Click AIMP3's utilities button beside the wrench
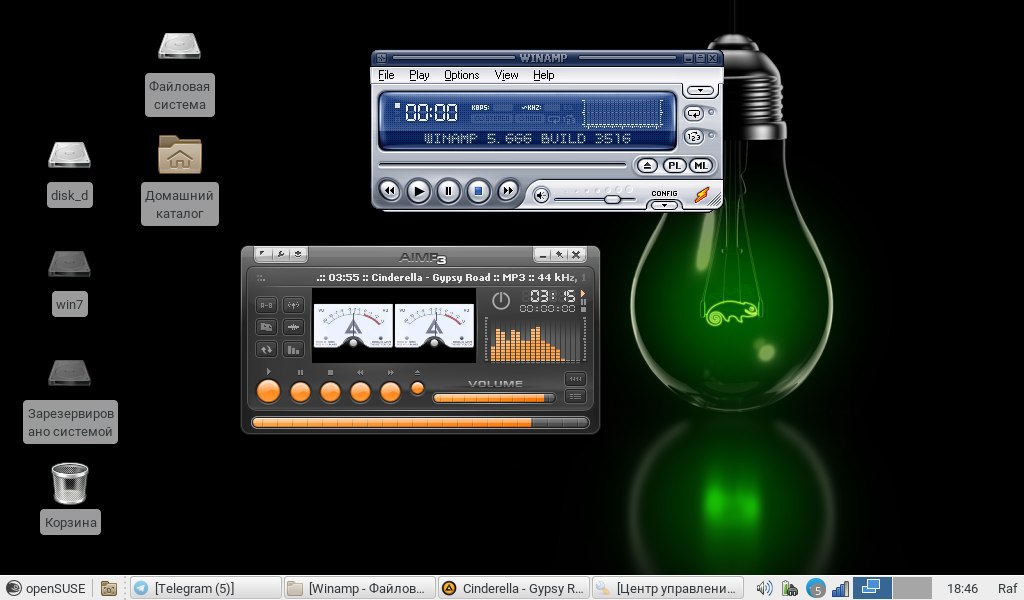 [x=298, y=254]
